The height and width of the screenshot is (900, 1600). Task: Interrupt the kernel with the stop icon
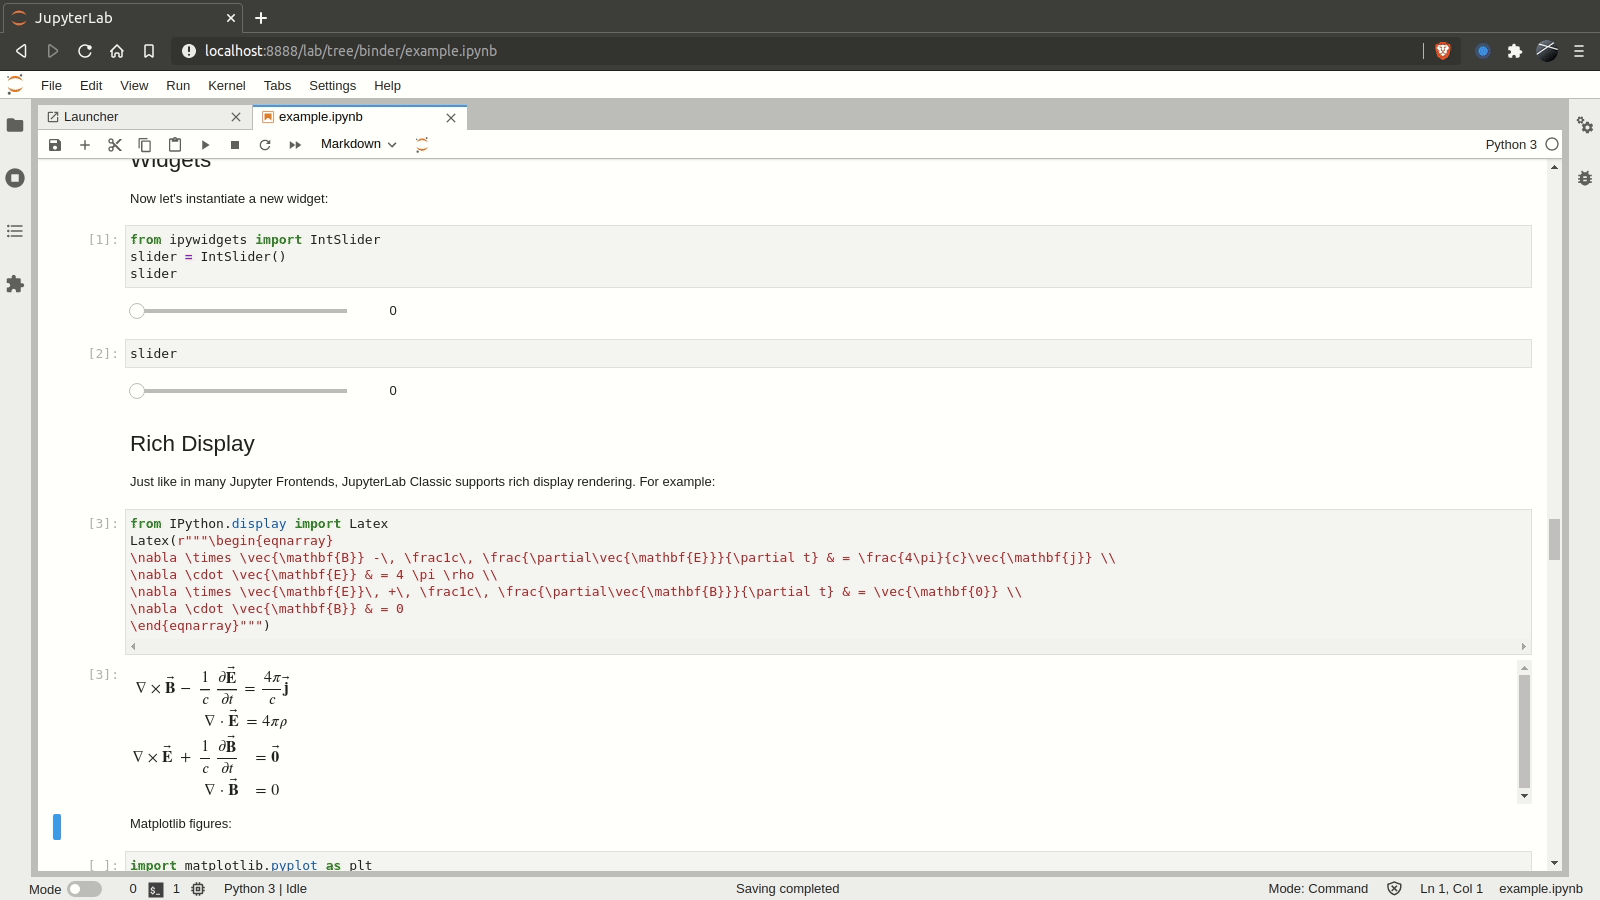(x=235, y=145)
